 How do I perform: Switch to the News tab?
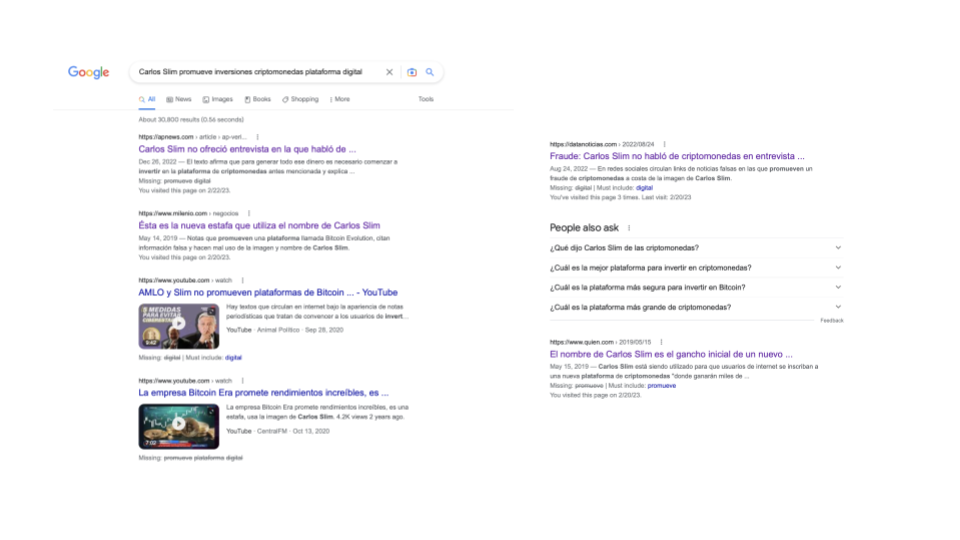click(179, 99)
